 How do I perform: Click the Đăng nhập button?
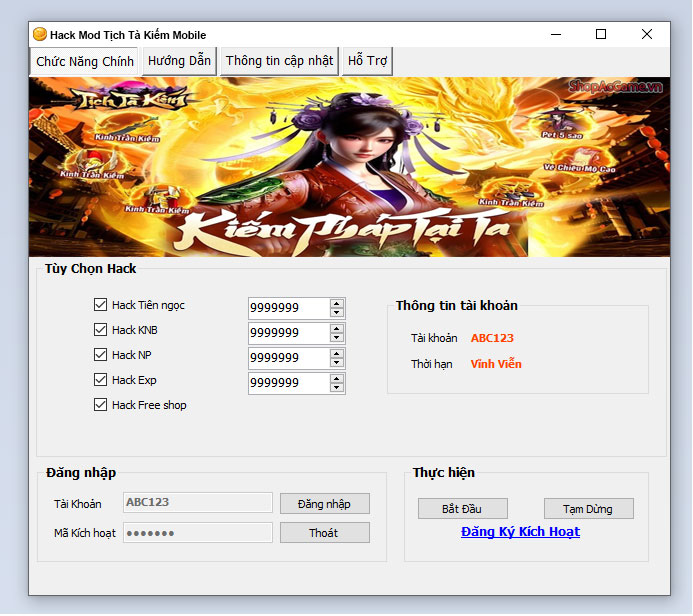coord(325,504)
